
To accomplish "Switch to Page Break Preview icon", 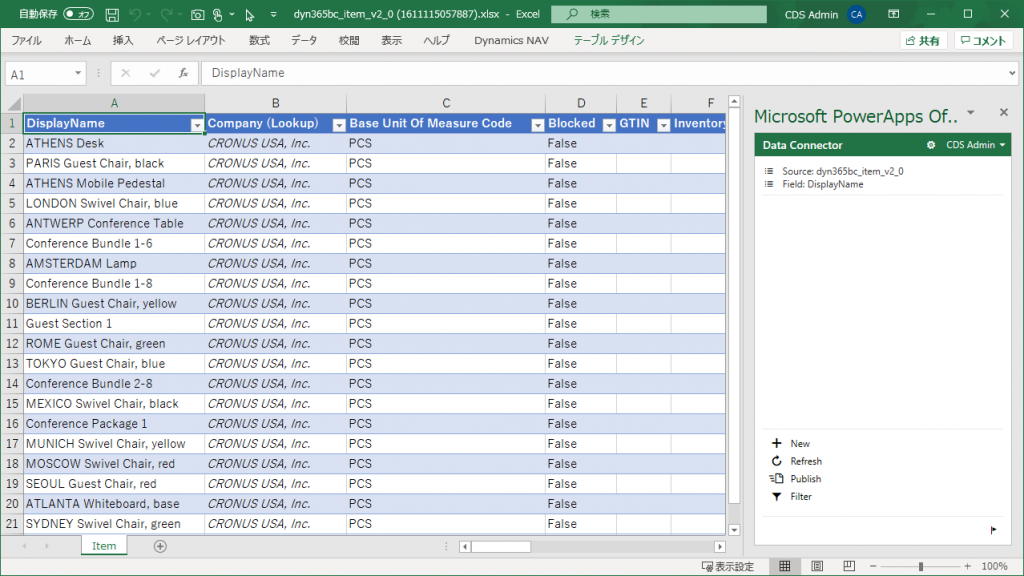I will pos(848,566).
